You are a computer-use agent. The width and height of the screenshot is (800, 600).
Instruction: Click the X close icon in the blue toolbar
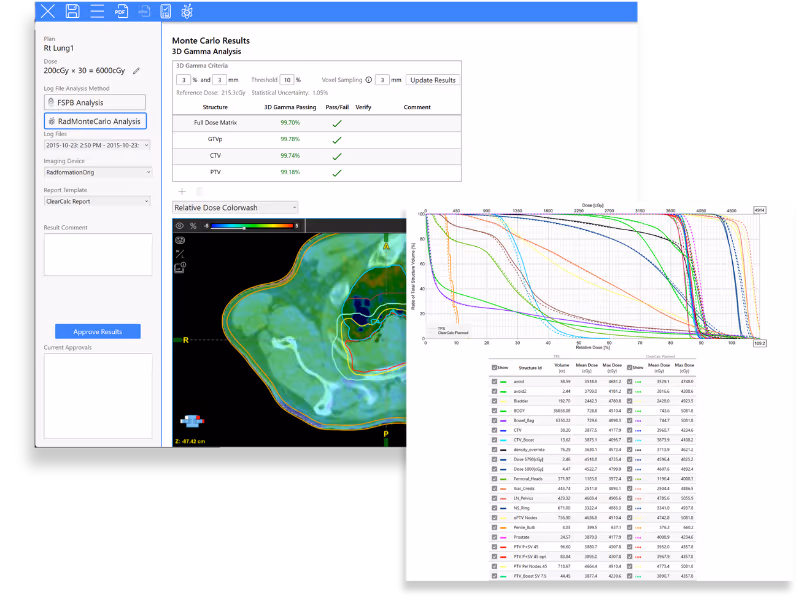pos(47,11)
